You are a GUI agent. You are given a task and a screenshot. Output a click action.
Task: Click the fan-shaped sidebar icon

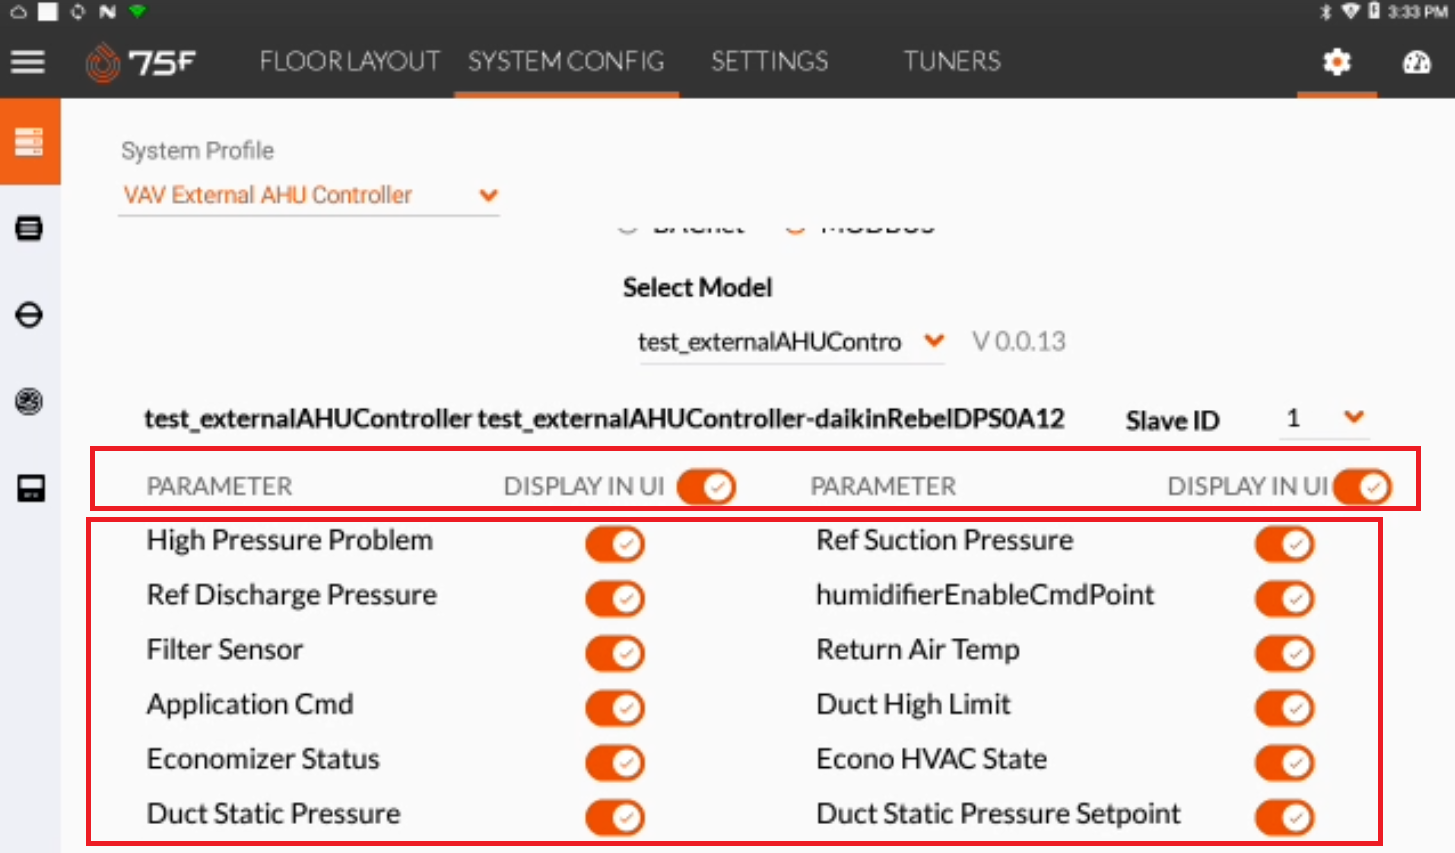pos(30,402)
